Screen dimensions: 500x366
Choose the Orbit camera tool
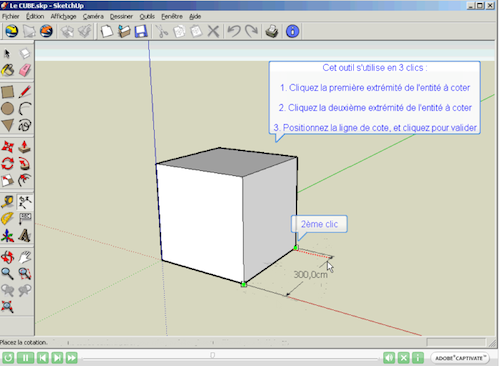[7, 257]
